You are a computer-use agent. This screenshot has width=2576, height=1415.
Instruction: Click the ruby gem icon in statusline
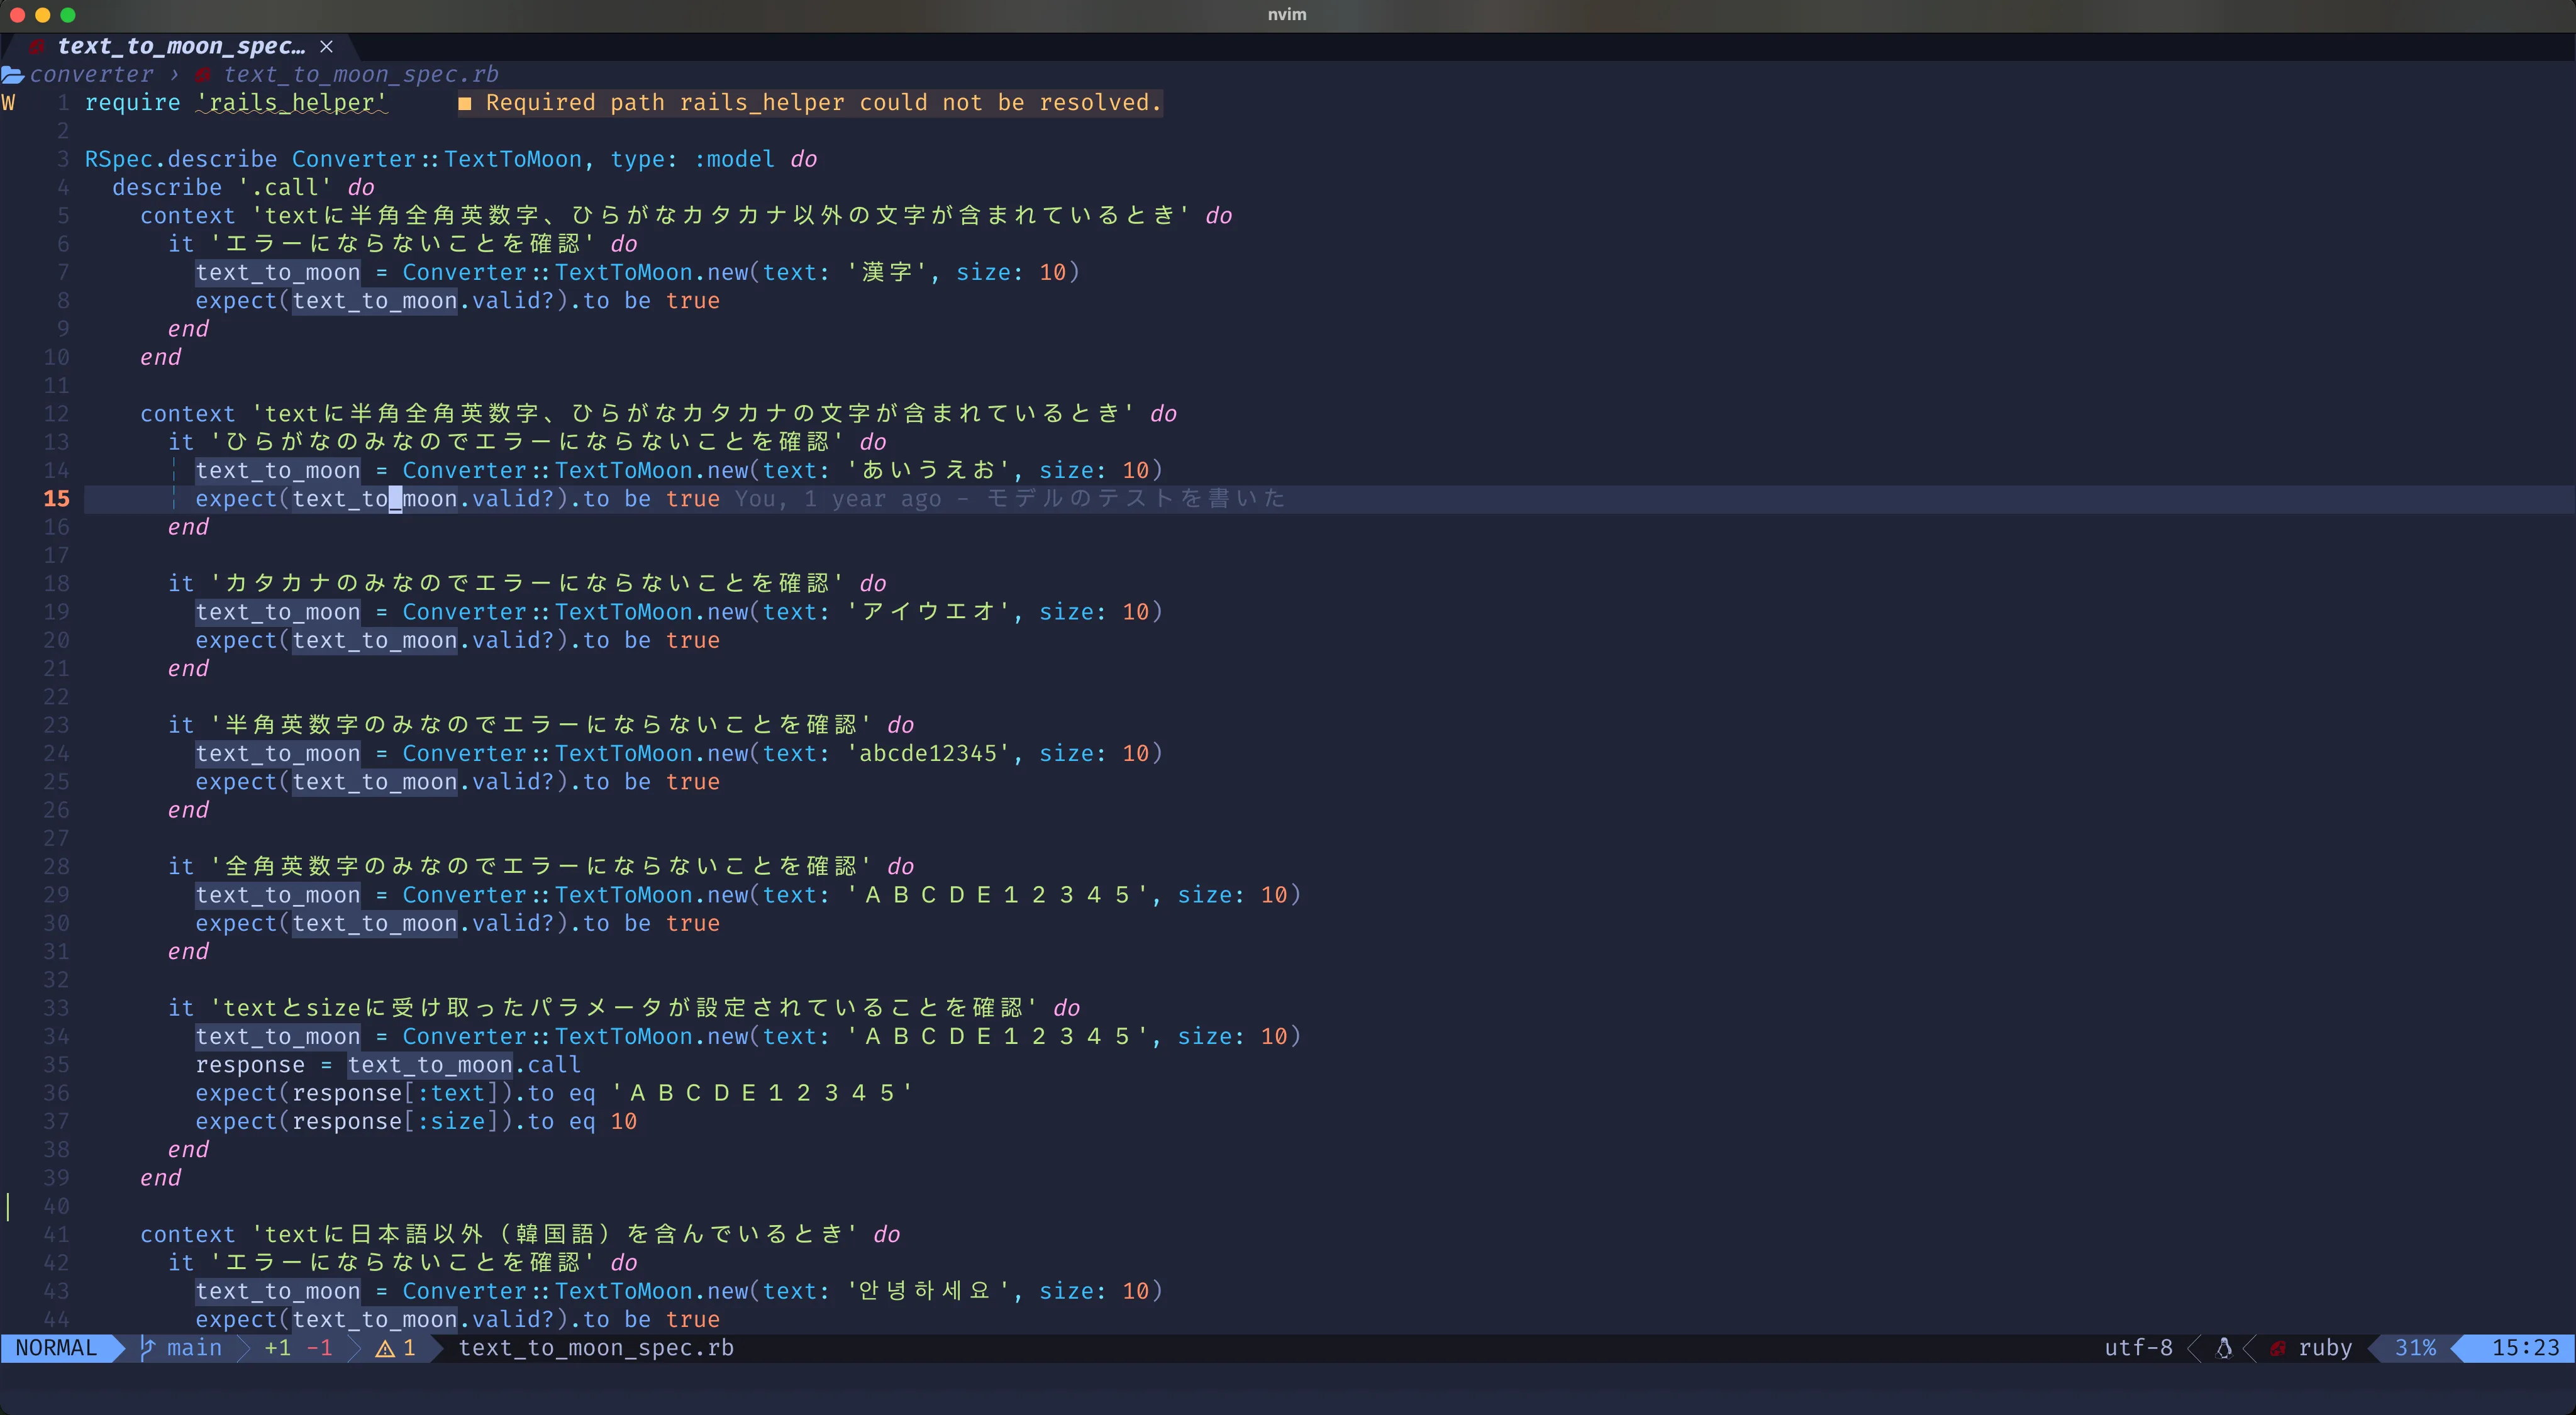[2278, 1348]
